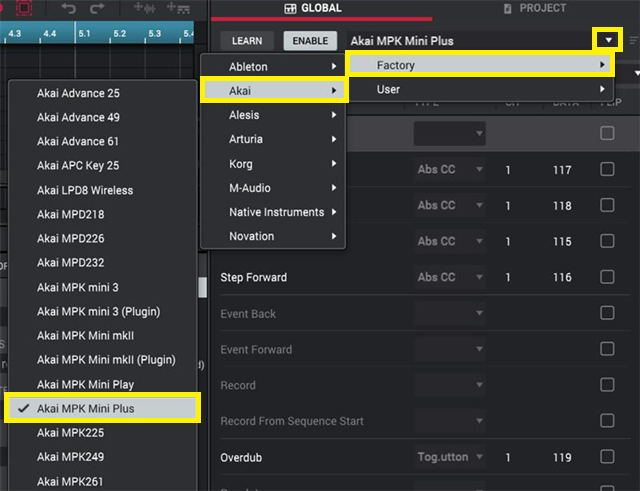This screenshot has height=491, width=640.
Task: Expand the Akai manufacturer submenu
Action: [x=273, y=91]
